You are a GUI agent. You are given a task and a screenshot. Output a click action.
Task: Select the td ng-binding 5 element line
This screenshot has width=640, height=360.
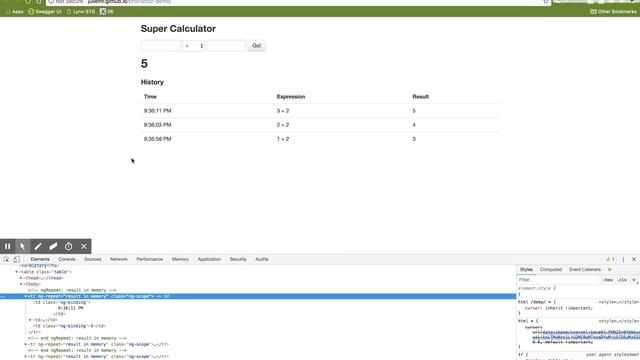(69, 326)
